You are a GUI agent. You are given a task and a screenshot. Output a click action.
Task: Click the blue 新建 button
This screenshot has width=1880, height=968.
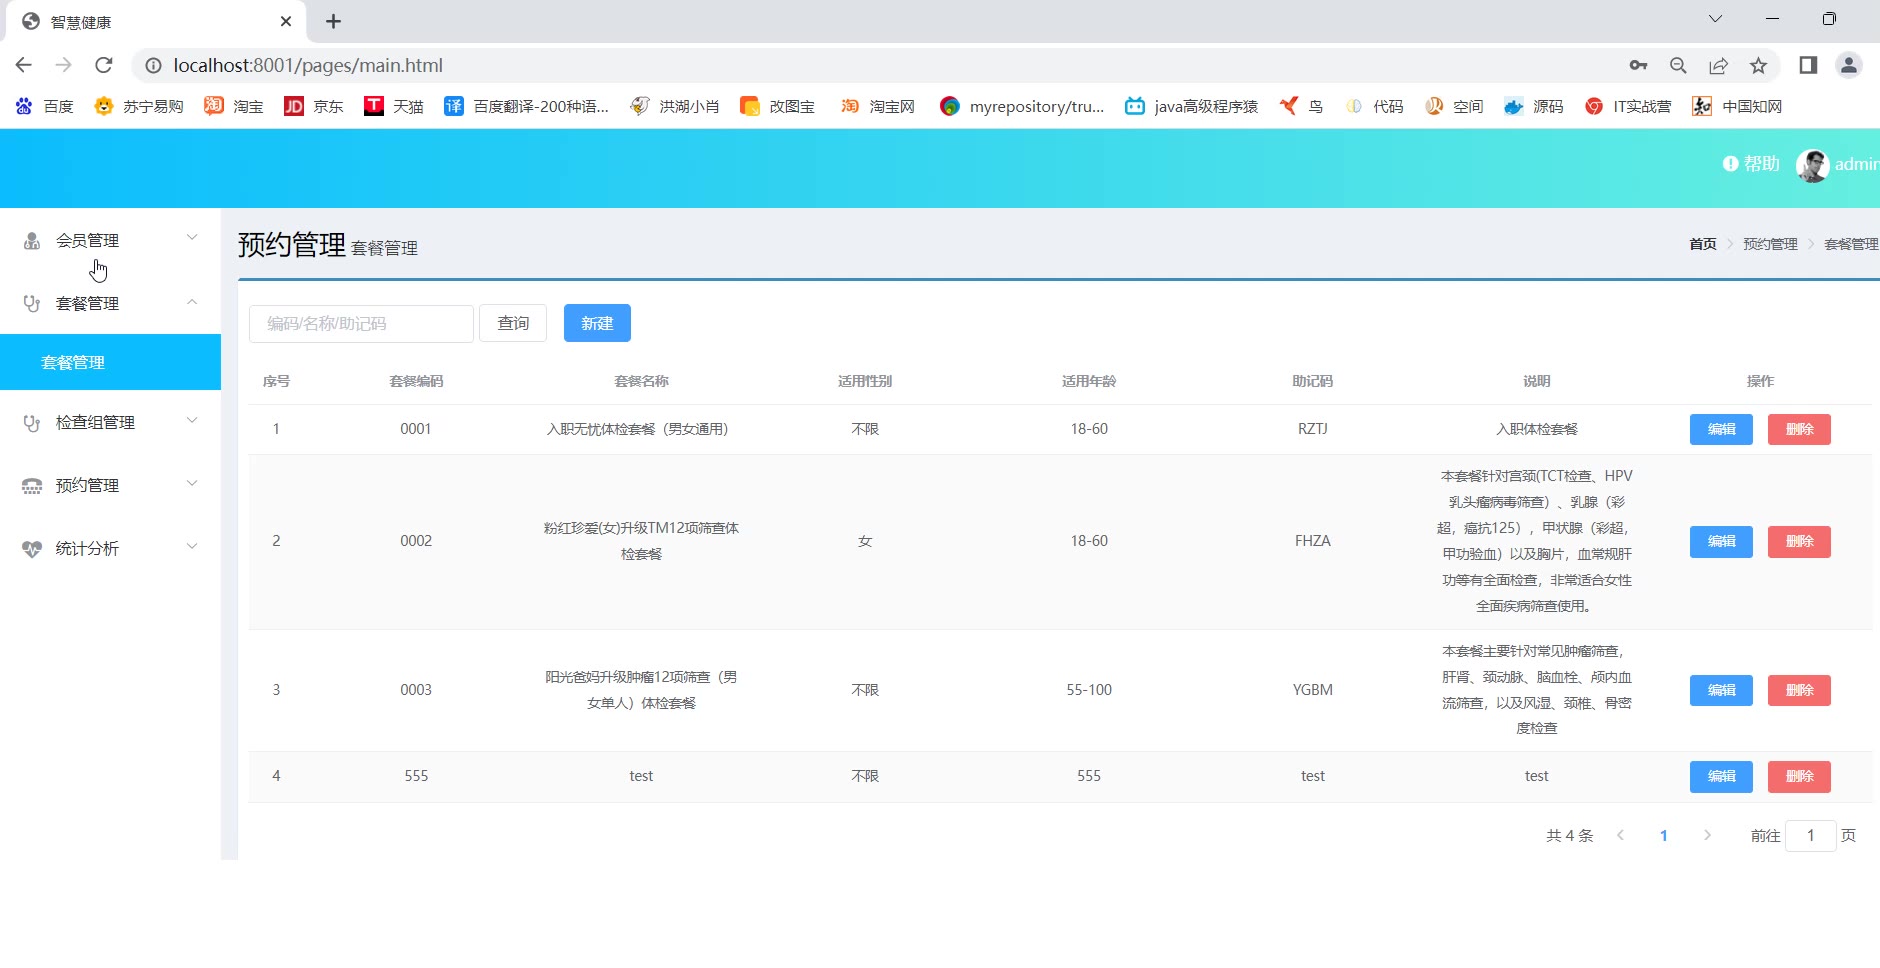click(x=597, y=323)
